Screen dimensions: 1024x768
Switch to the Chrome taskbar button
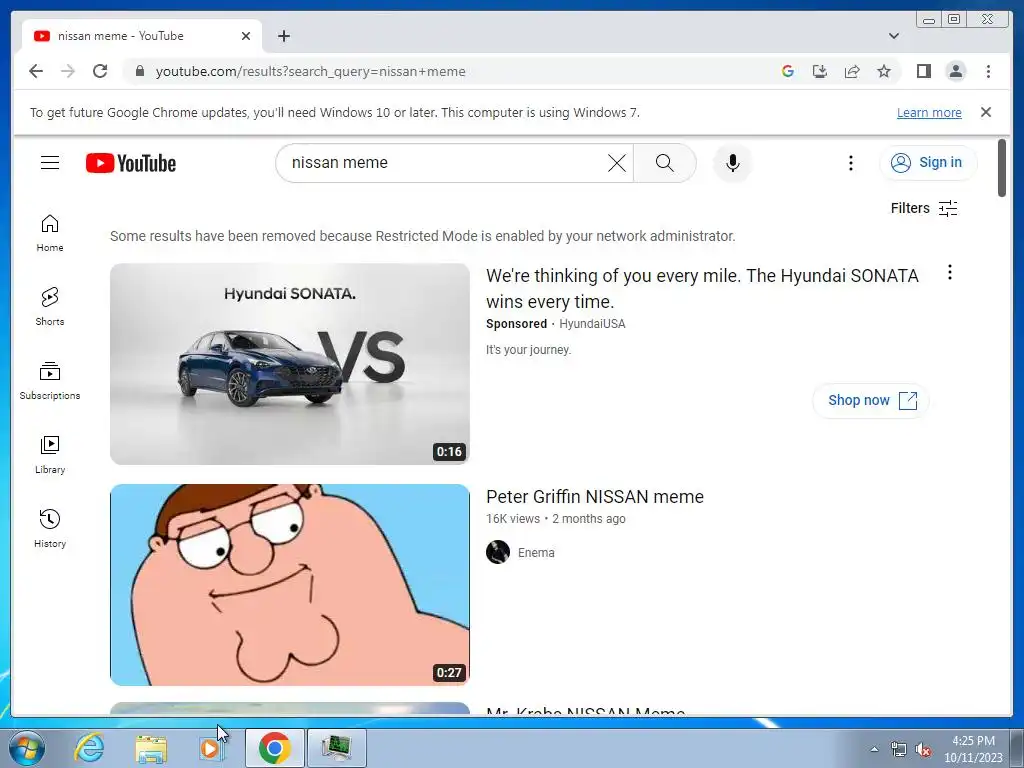(274, 748)
